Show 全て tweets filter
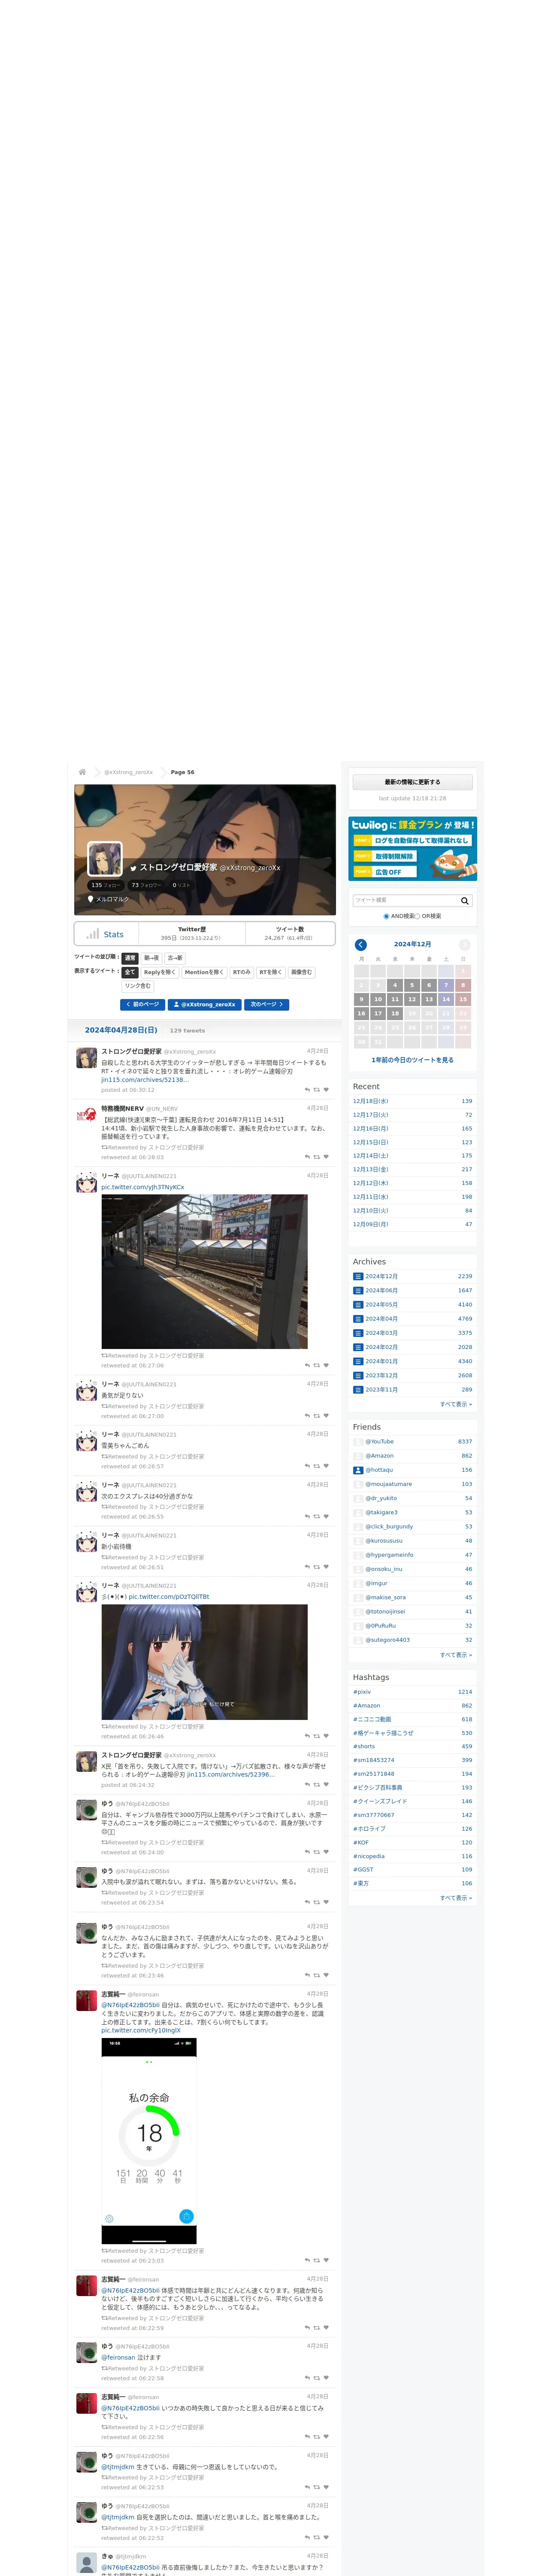551x2576 pixels. tap(130, 972)
